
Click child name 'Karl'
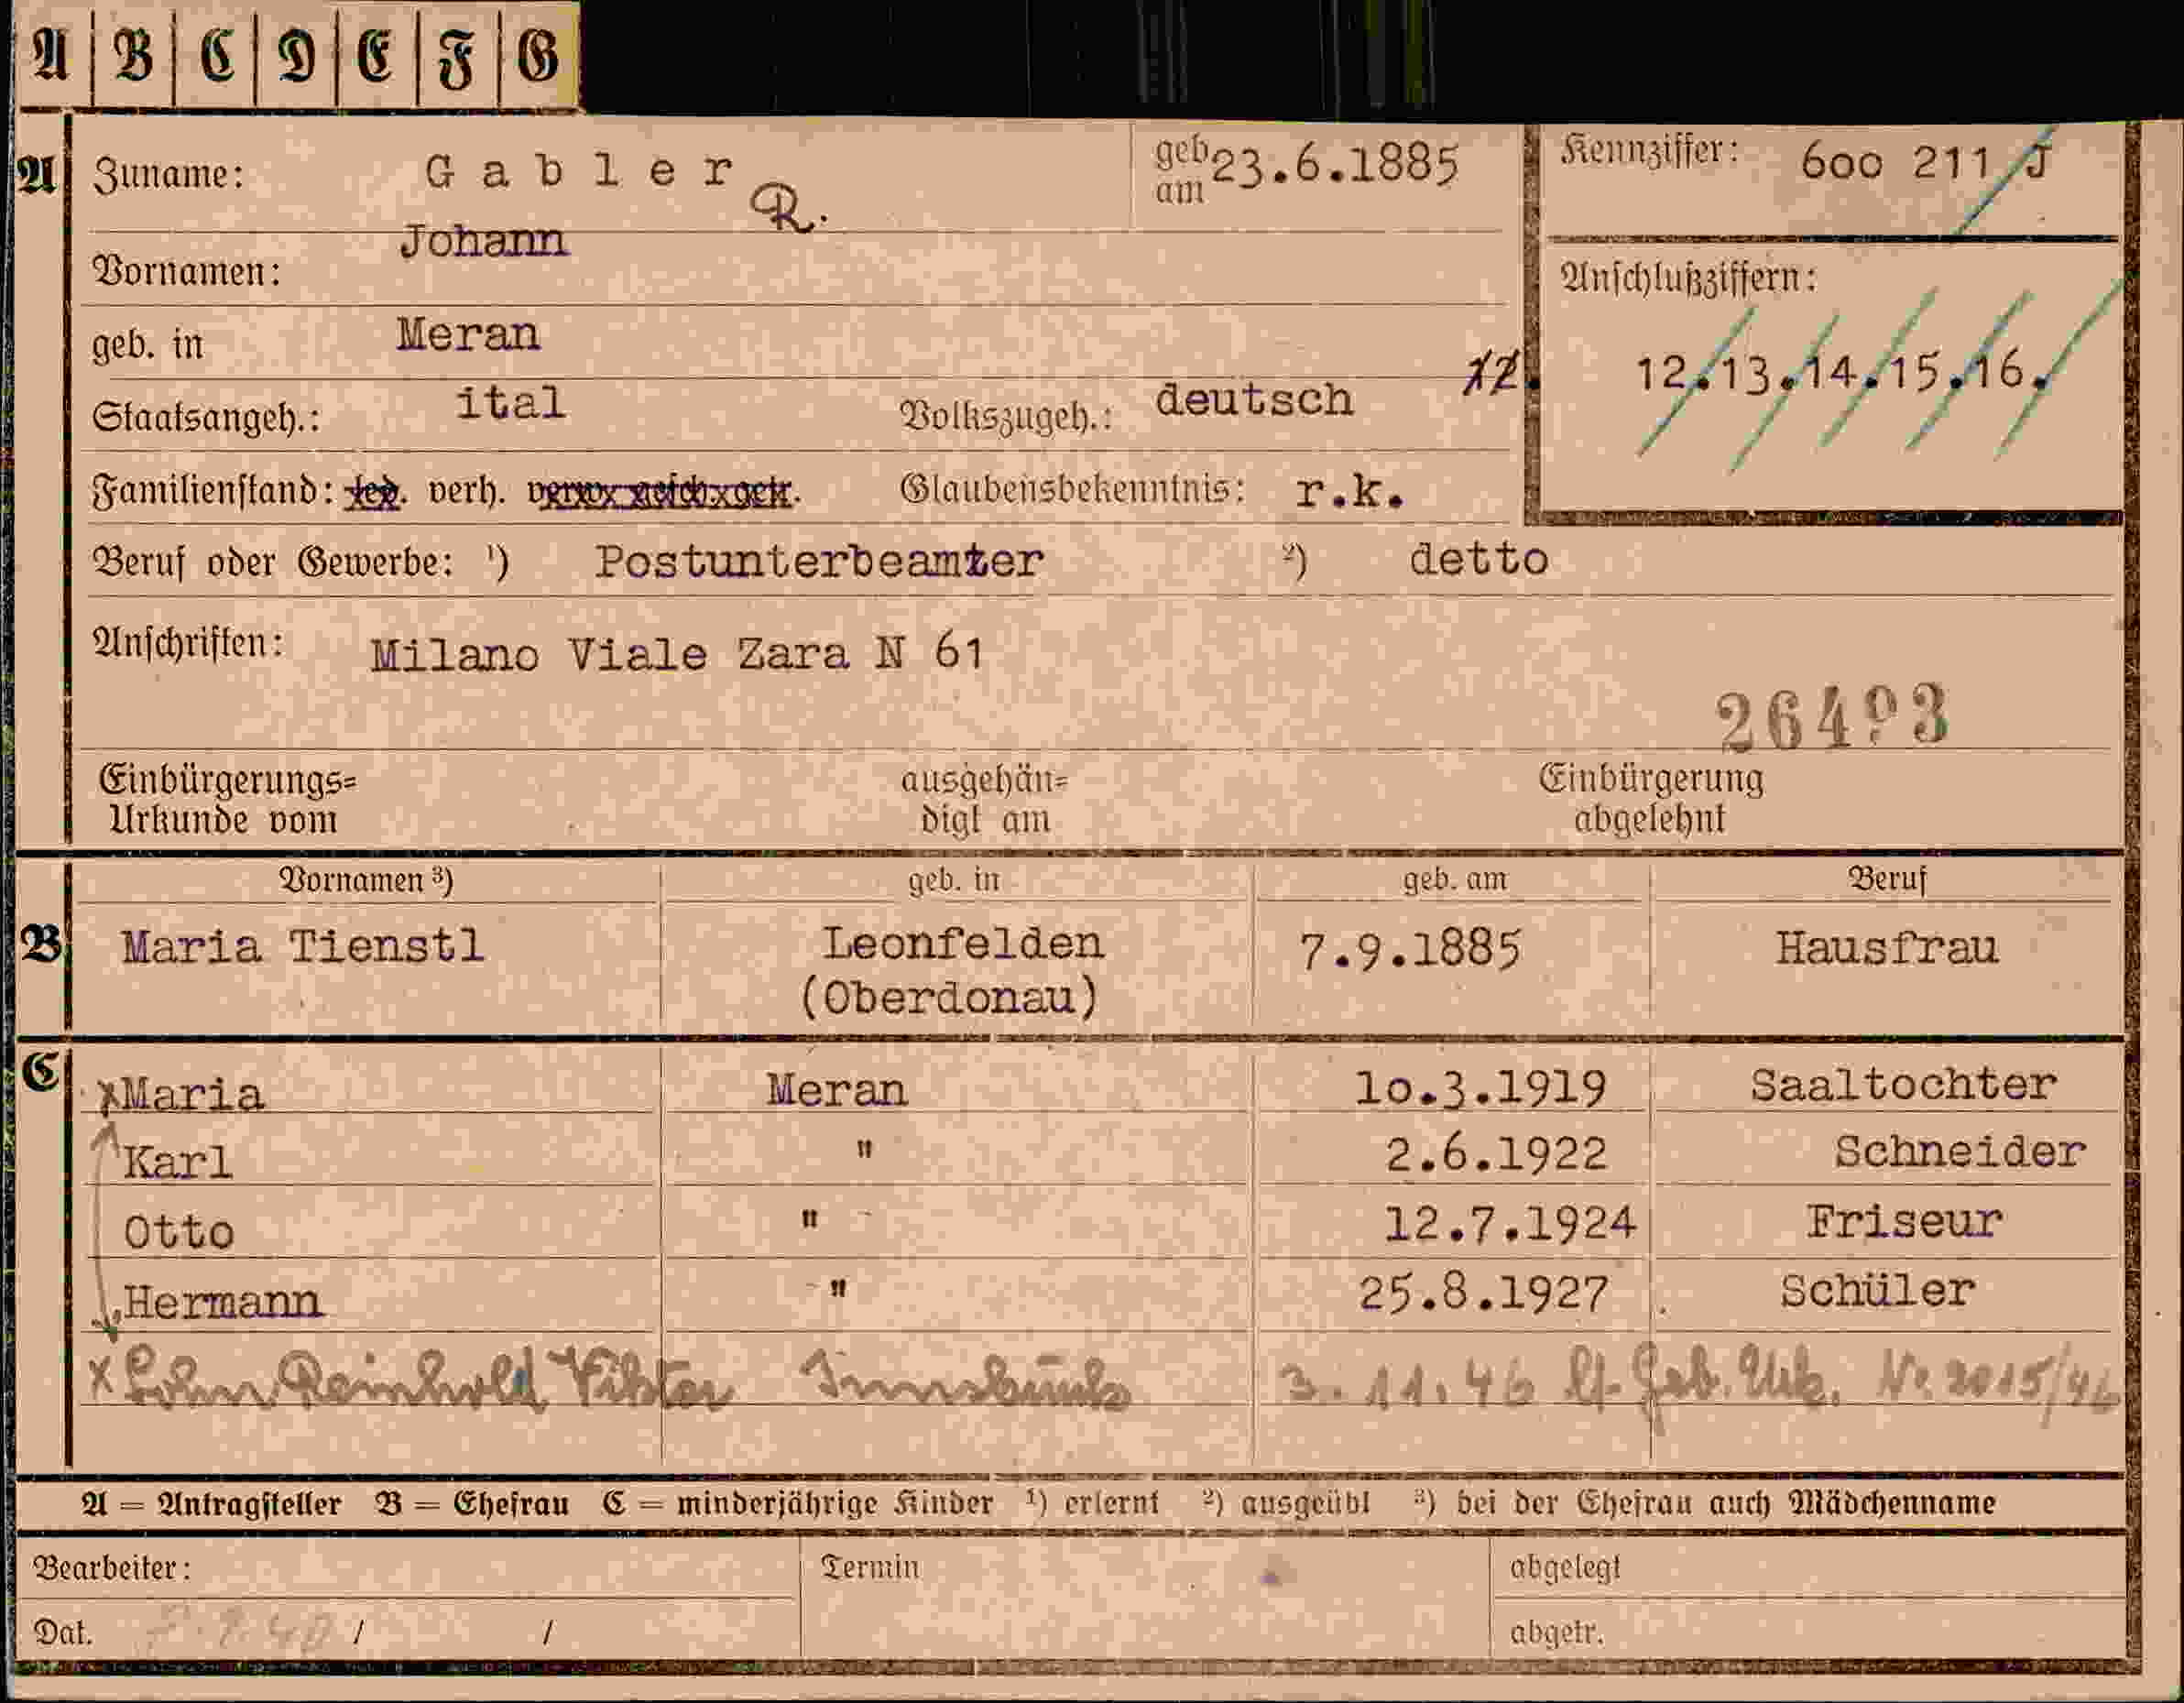177,1162
